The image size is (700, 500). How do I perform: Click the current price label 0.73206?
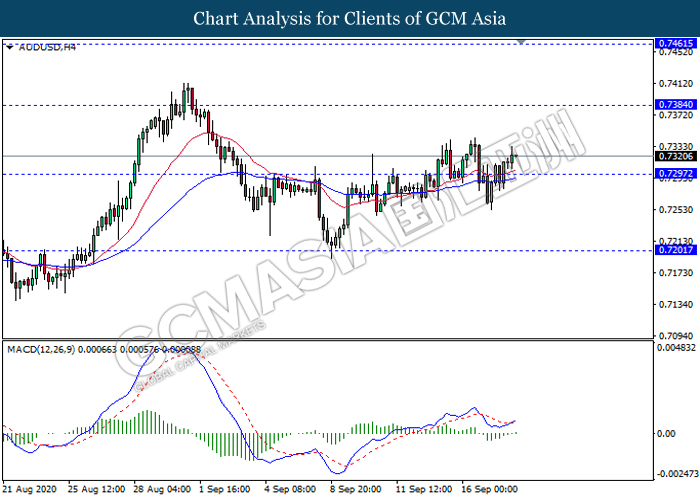point(676,156)
